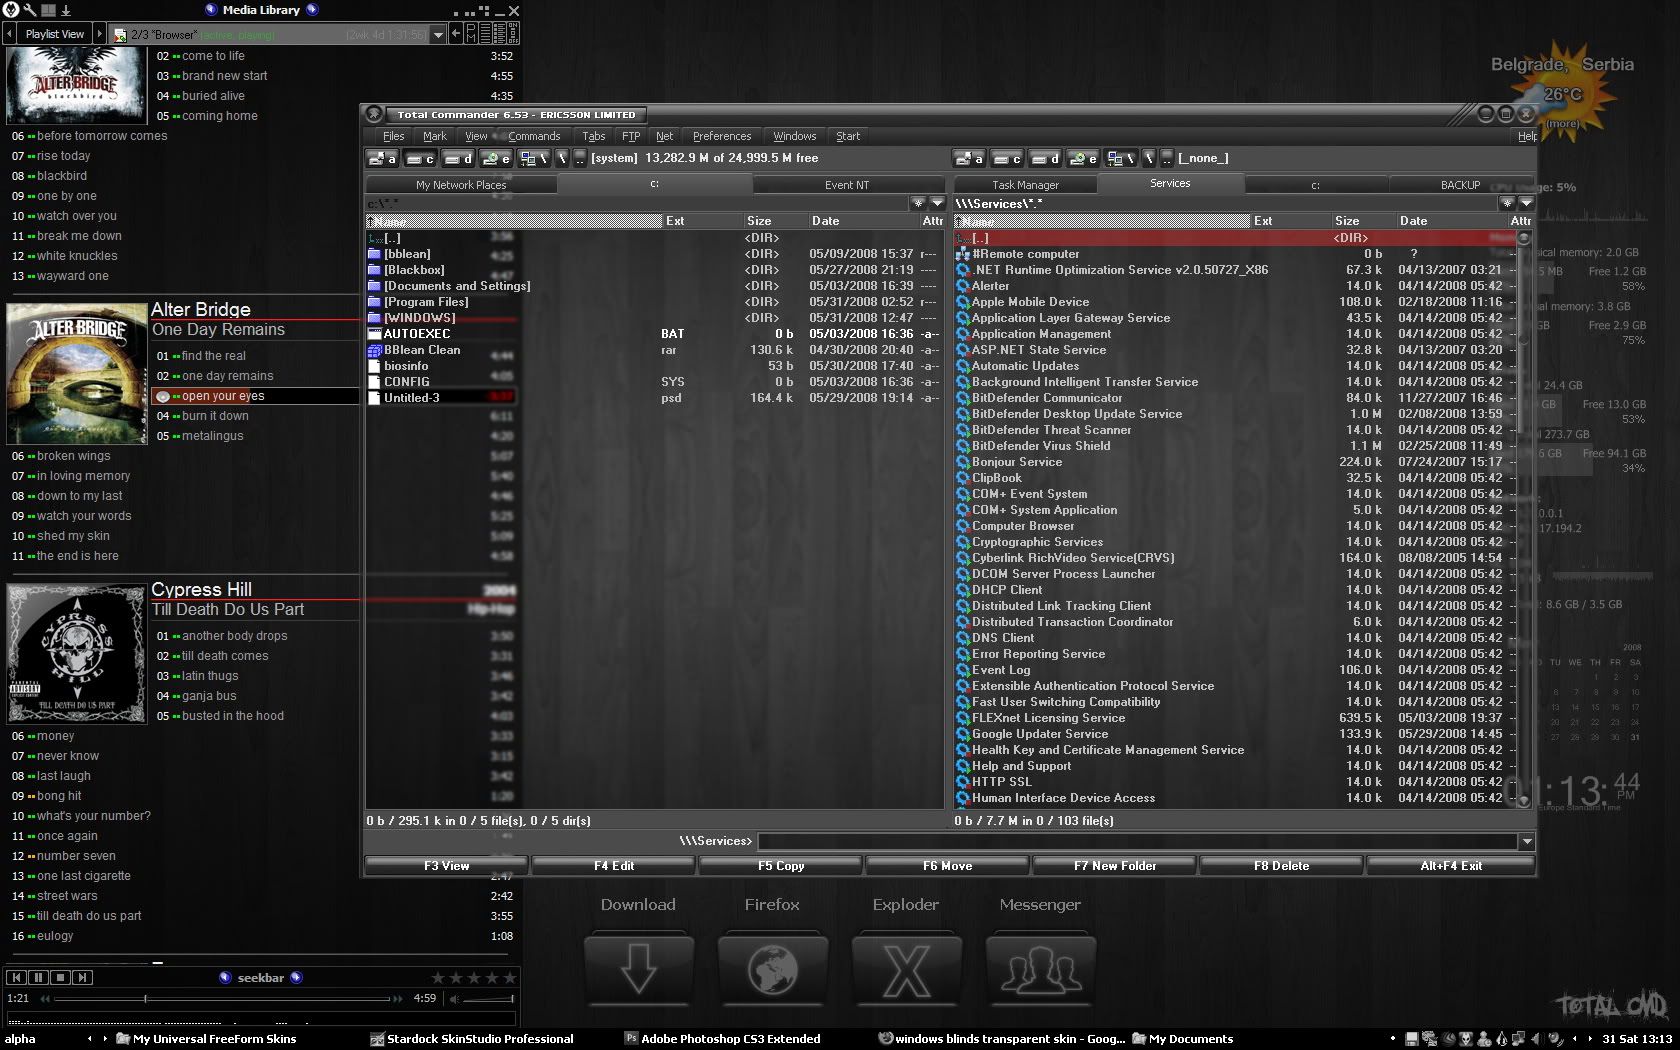Click the right panel vertical scrollbar
This screenshot has height=1050, width=1680.
[x=1524, y=518]
